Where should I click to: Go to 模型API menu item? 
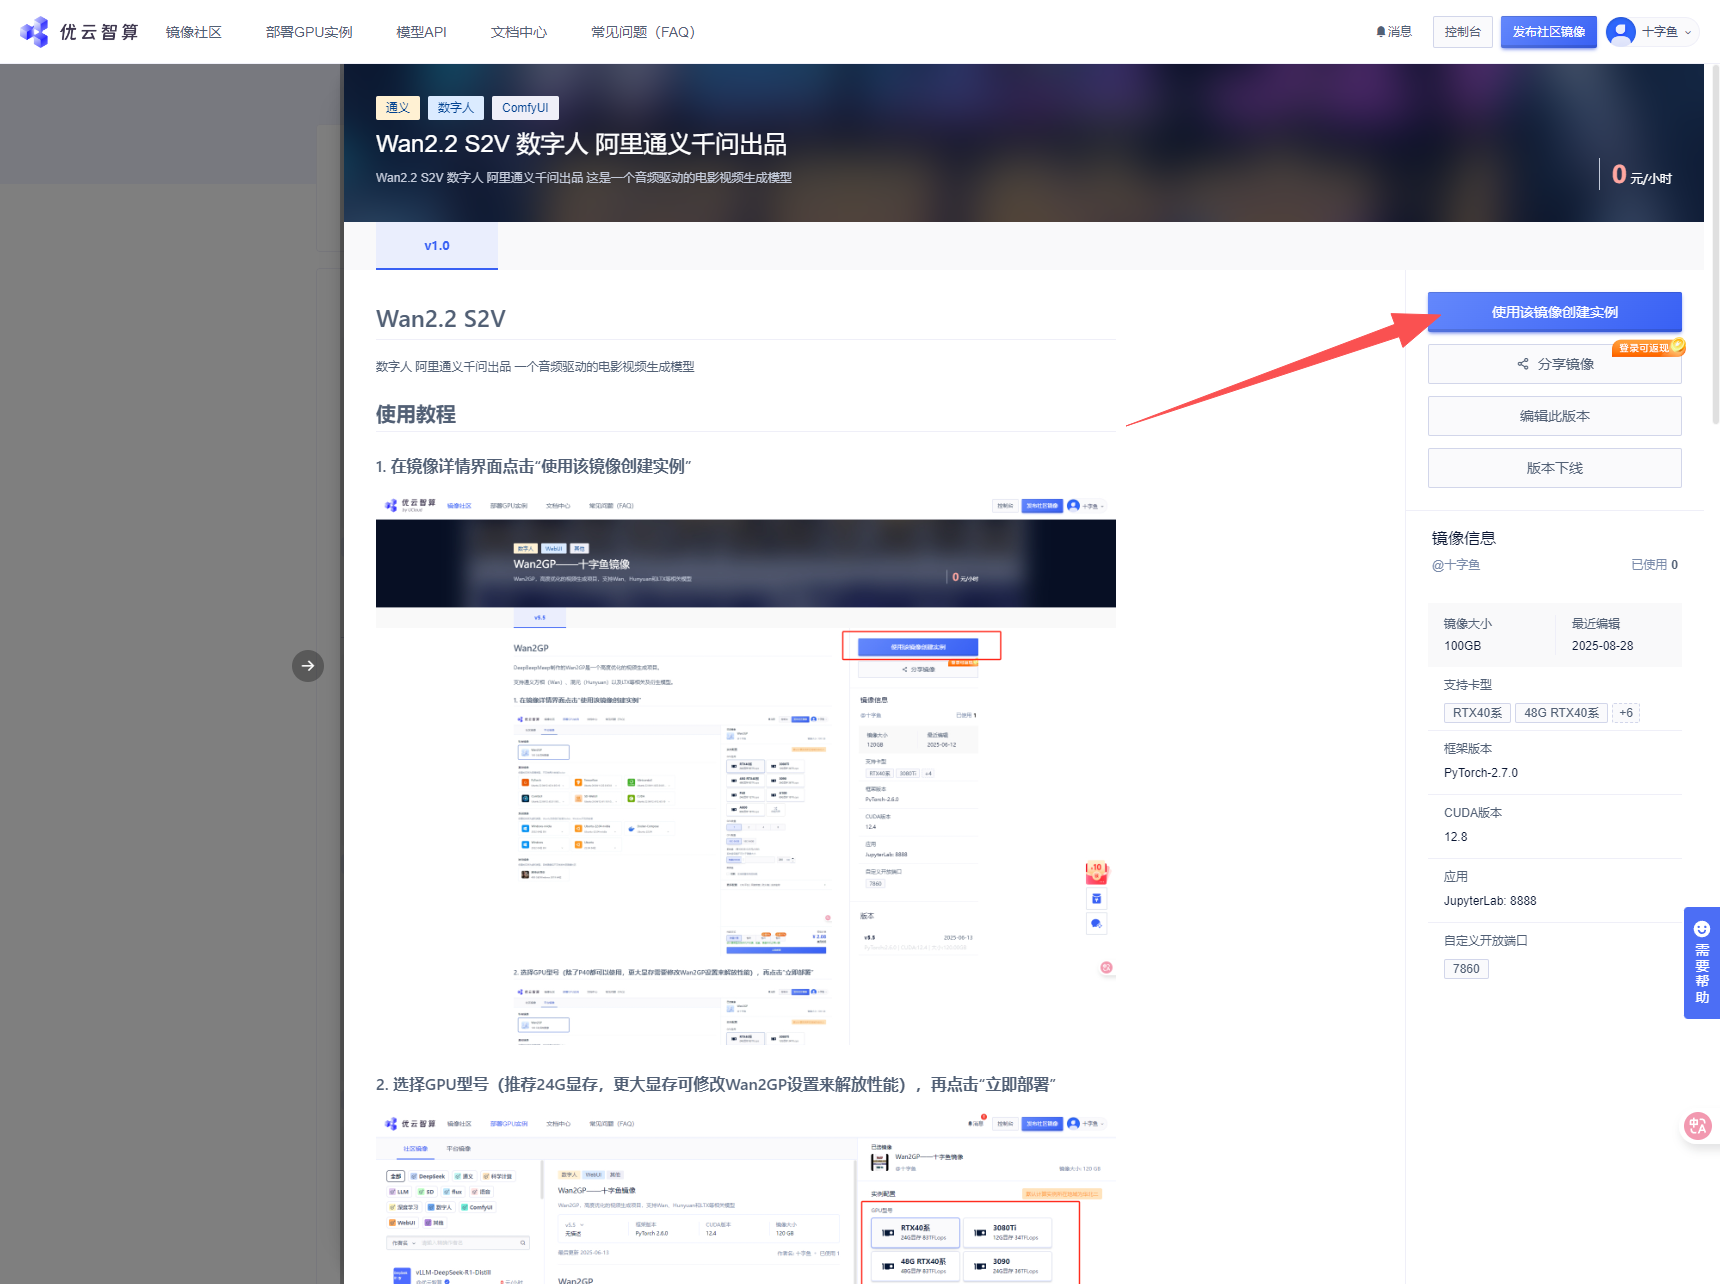[x=421, y=32]
